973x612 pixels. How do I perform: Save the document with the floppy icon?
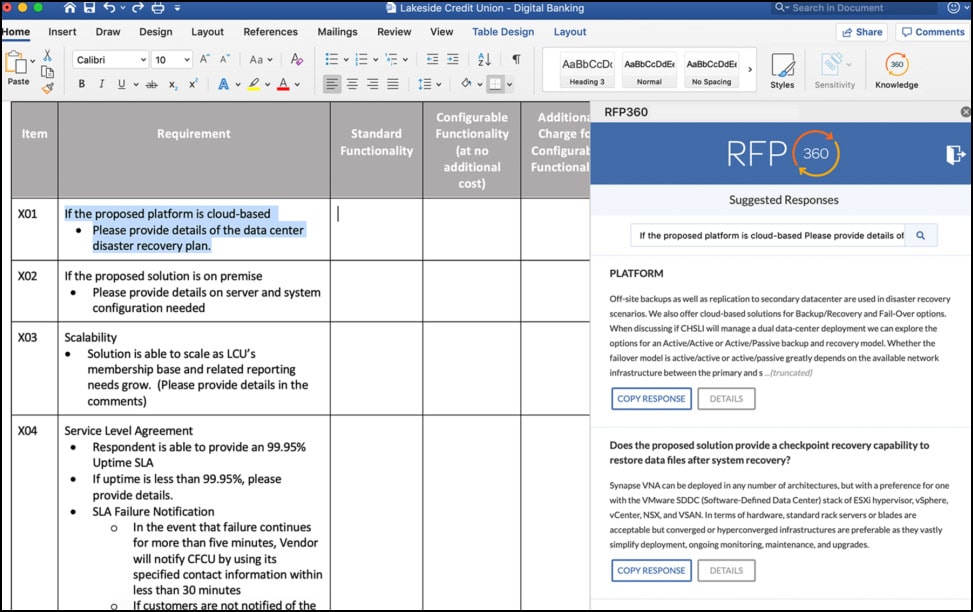89,8
